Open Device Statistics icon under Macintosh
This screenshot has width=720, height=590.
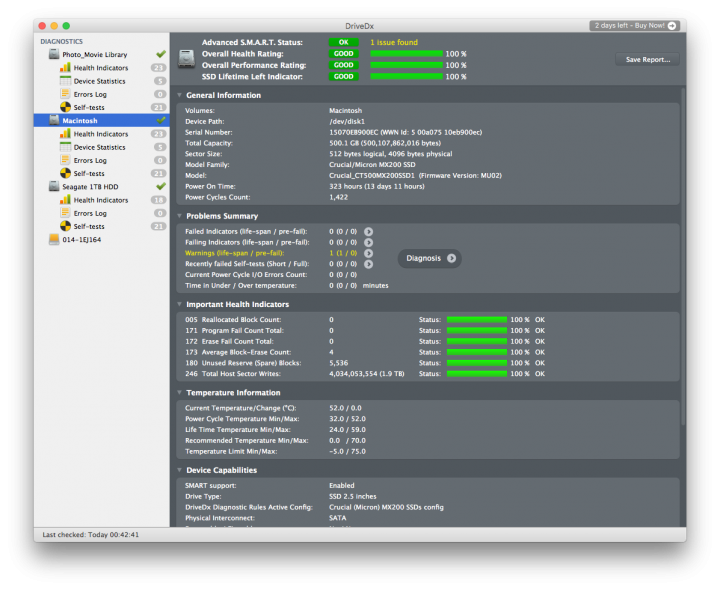(65, 147)
